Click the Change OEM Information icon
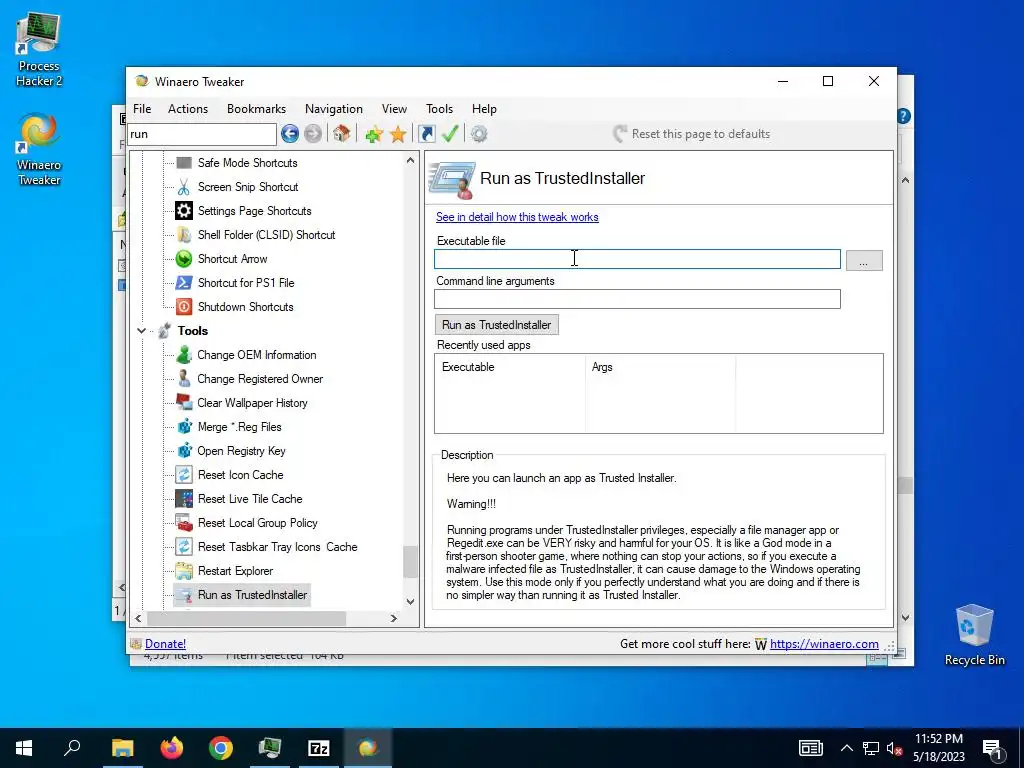Screen dimensions: 1024x768 click(x=184, y=355)
